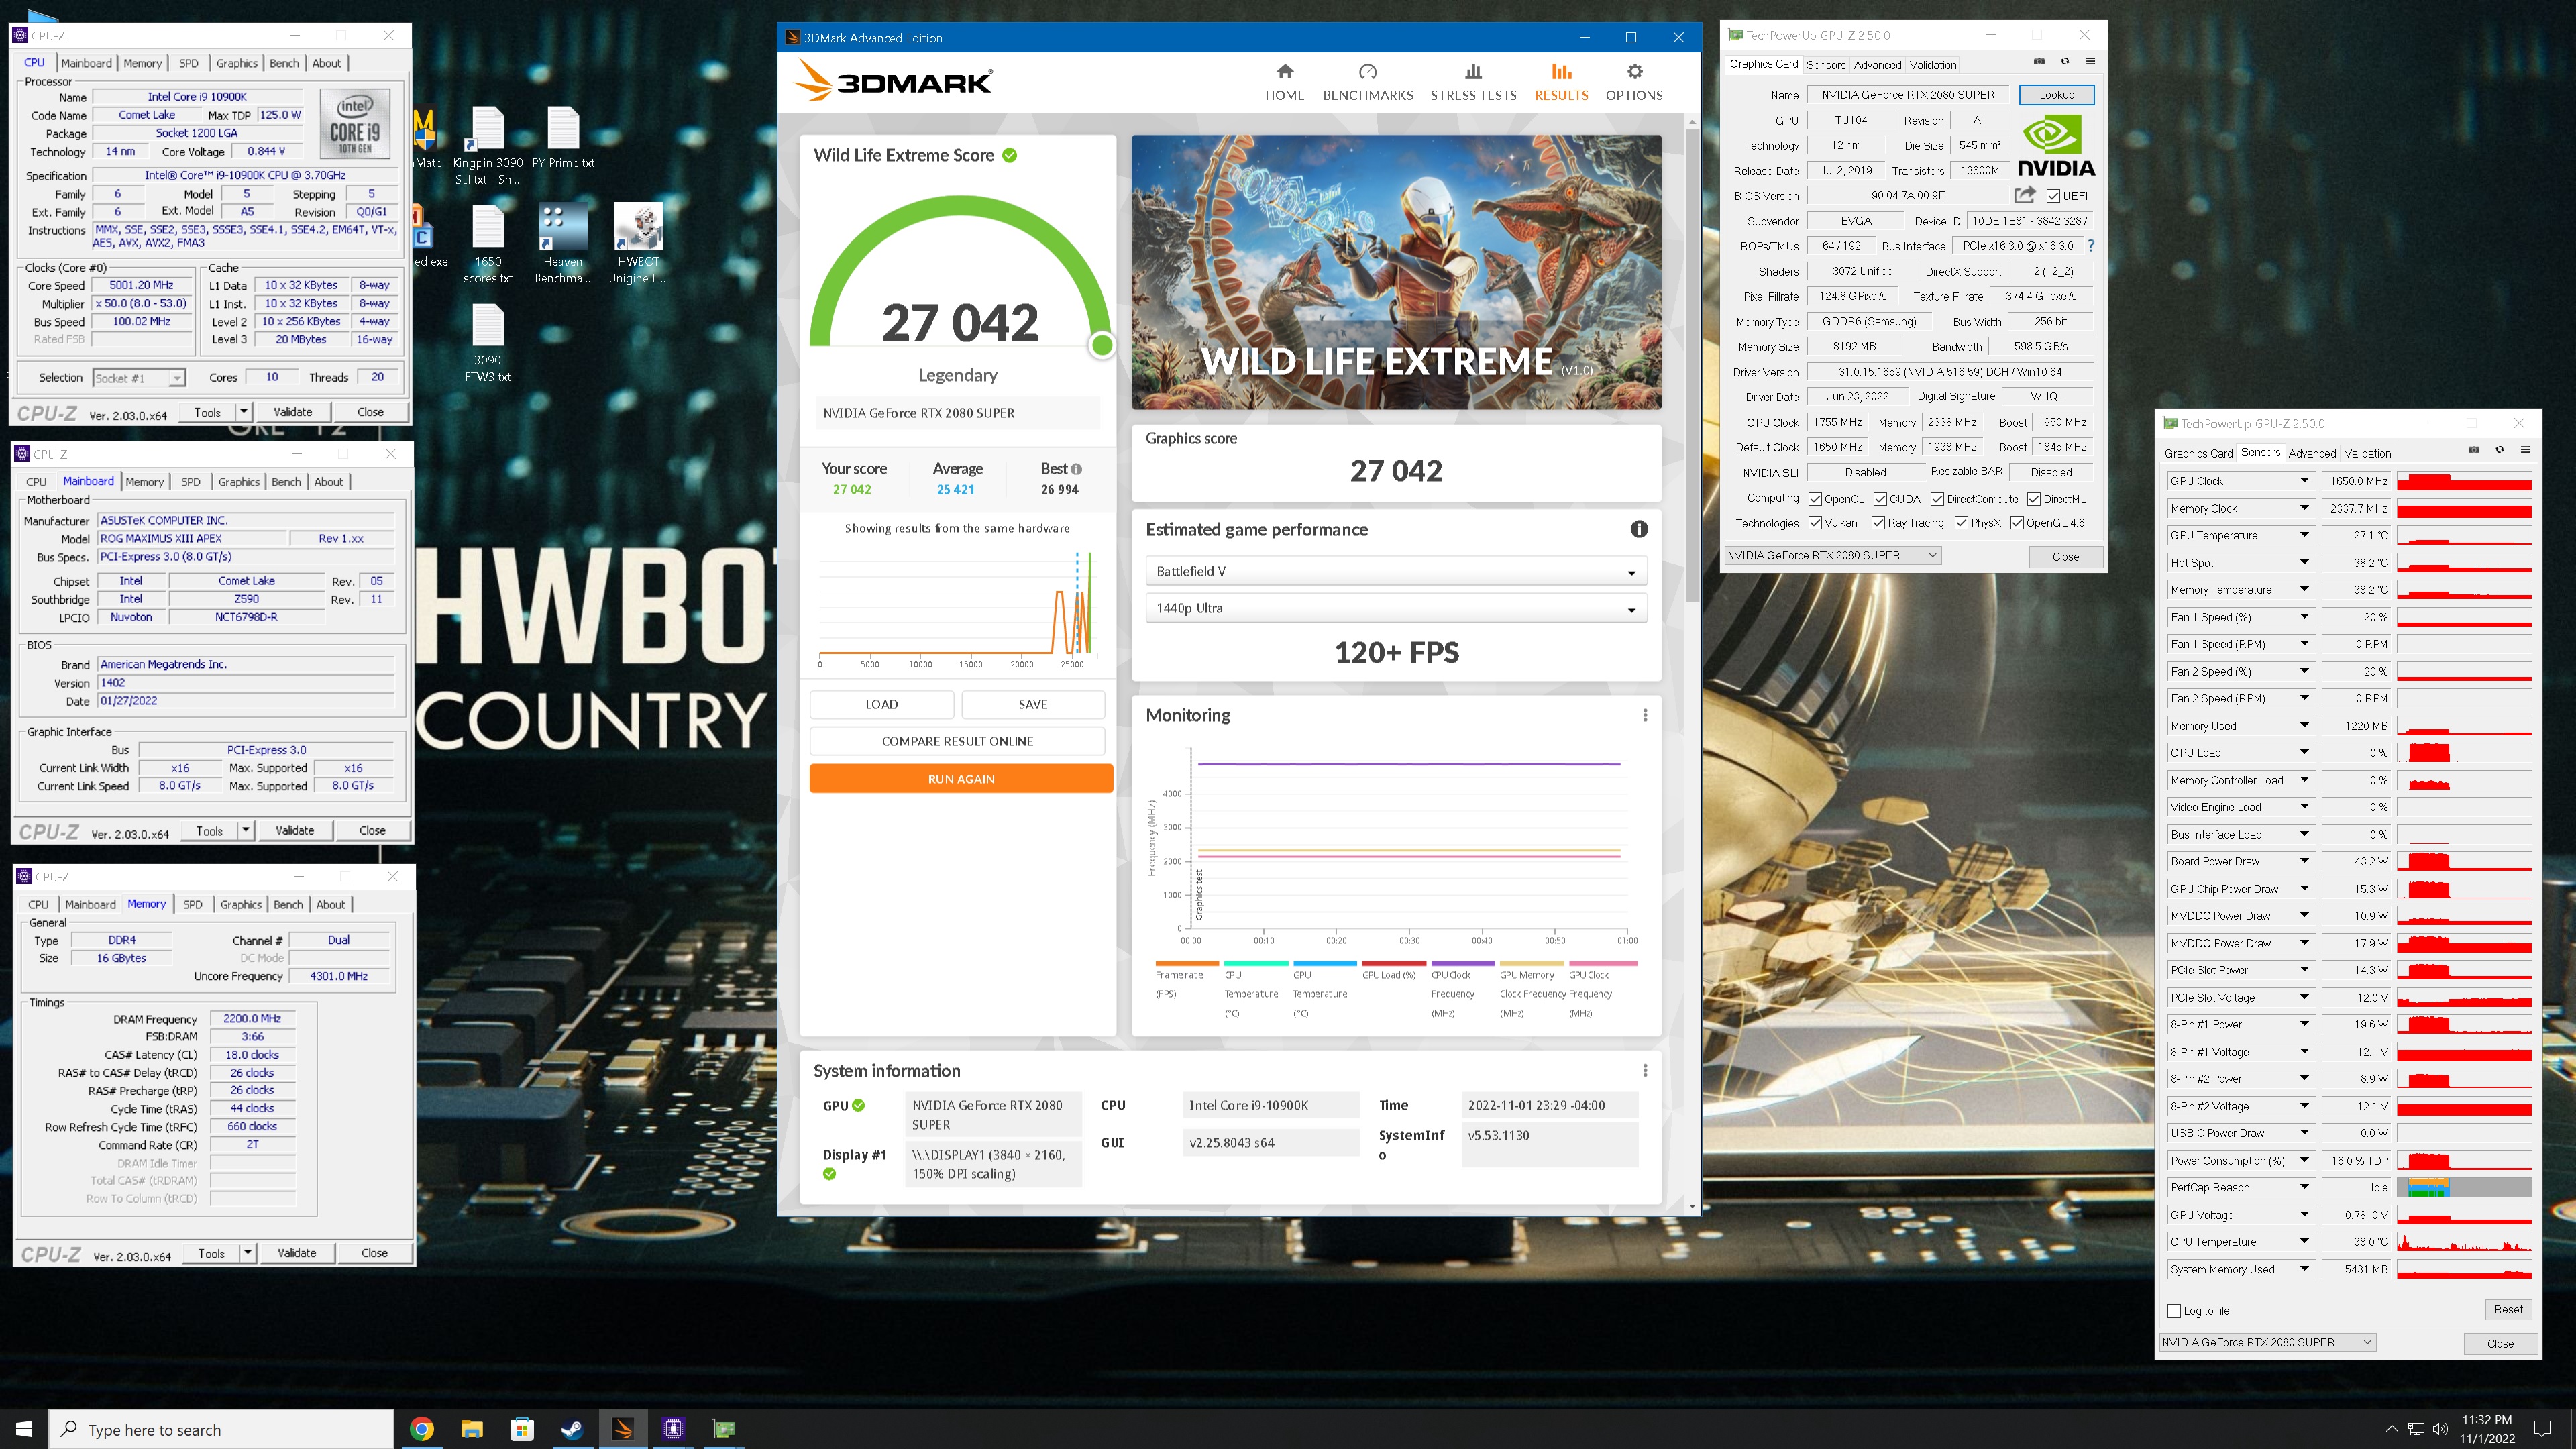2576x1449 pixels.
Task: Open the GPU Temperature sensor dropdown arrow
Action: 2304,535
